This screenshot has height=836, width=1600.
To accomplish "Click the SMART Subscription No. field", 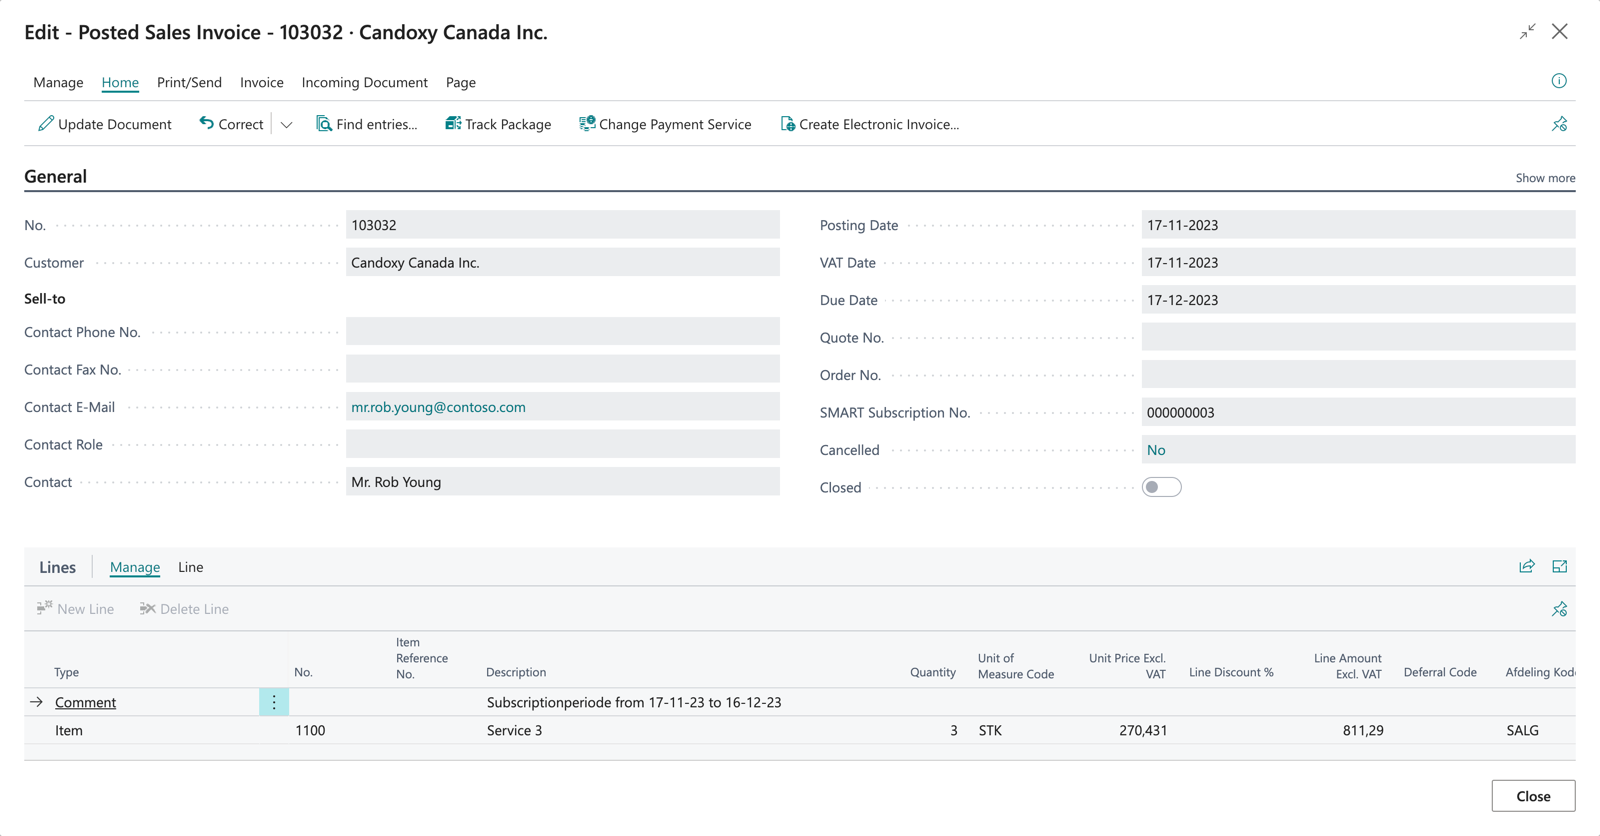I will 1357,412.
